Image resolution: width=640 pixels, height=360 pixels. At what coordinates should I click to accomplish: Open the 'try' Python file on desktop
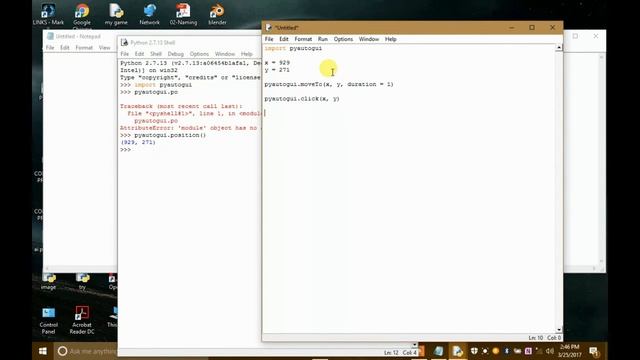[x=82, y=282]
